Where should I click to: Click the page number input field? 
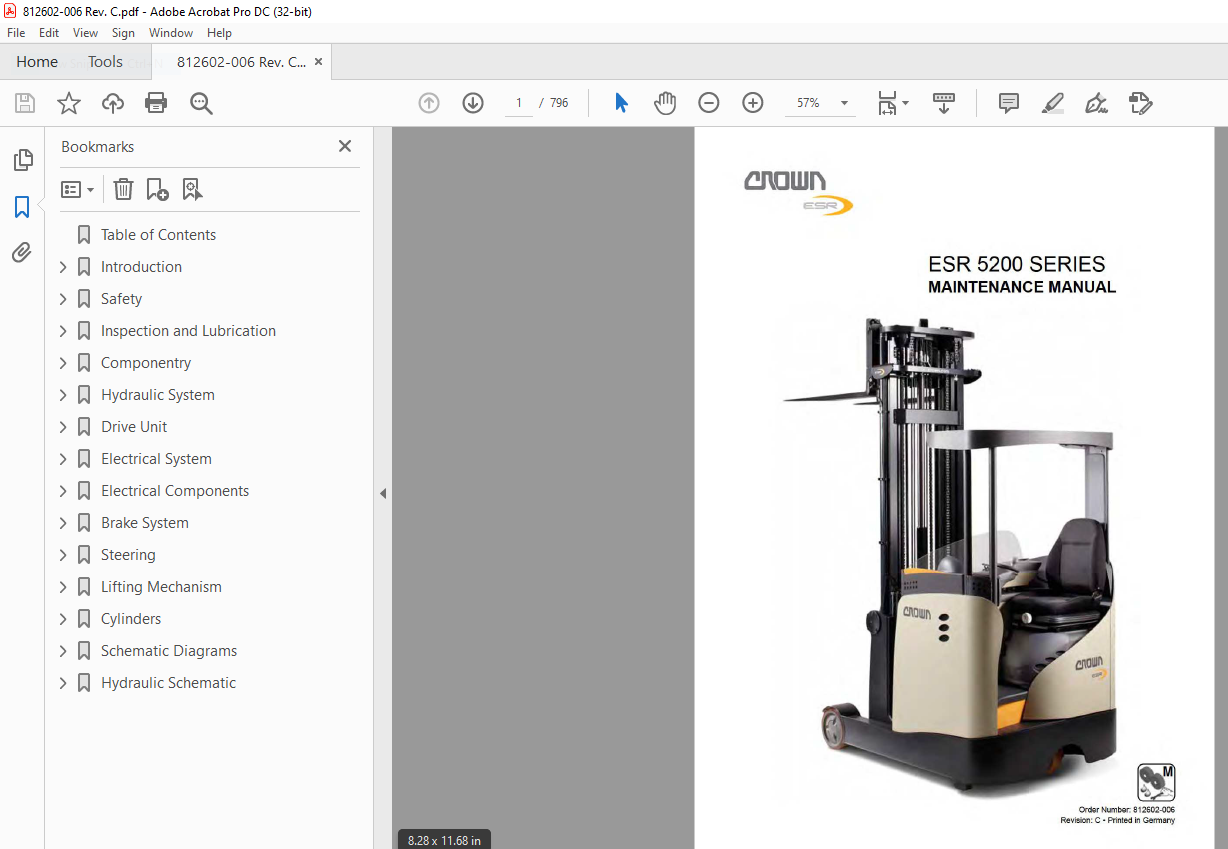(518, 103)
